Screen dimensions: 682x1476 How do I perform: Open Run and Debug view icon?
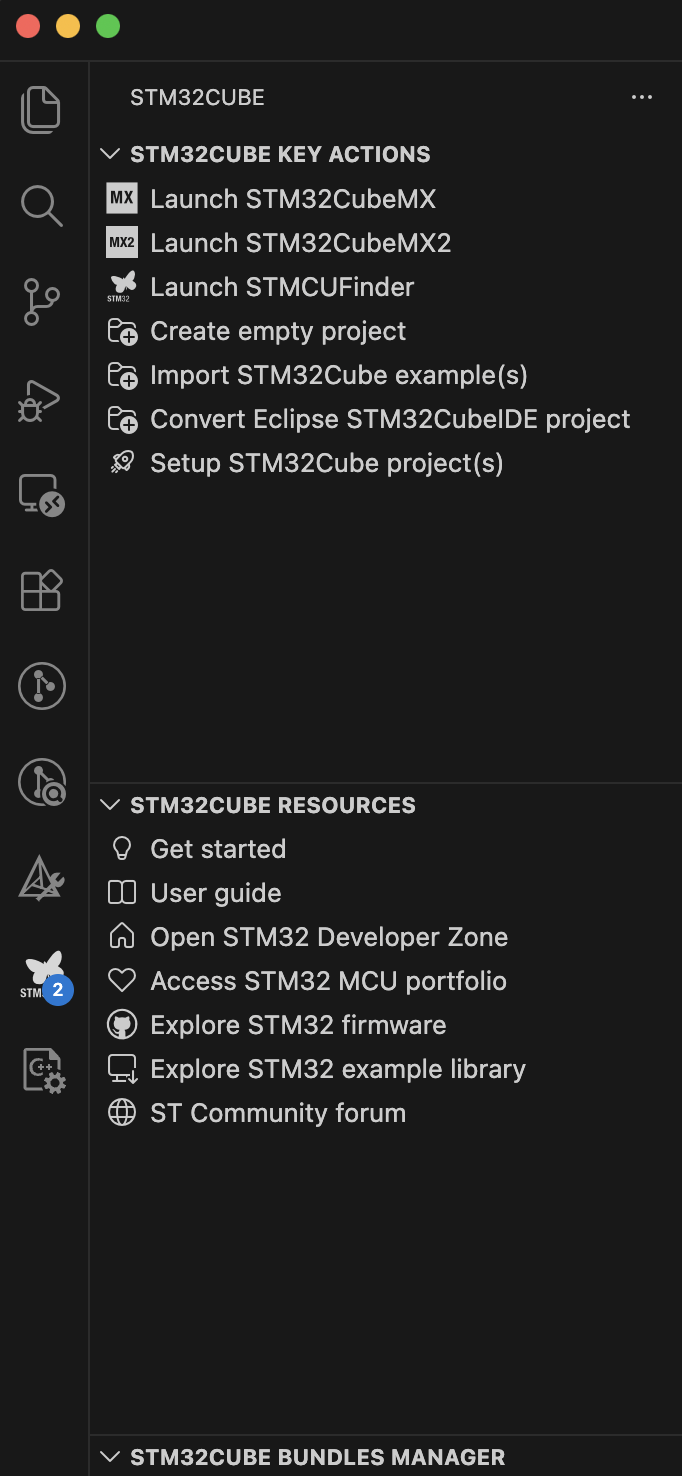tap(42, 399)
